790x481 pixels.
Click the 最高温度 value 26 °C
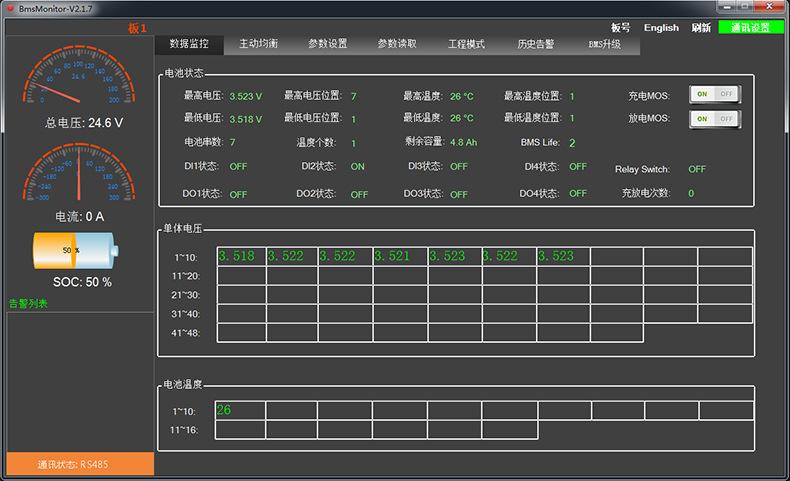point(462,96)
